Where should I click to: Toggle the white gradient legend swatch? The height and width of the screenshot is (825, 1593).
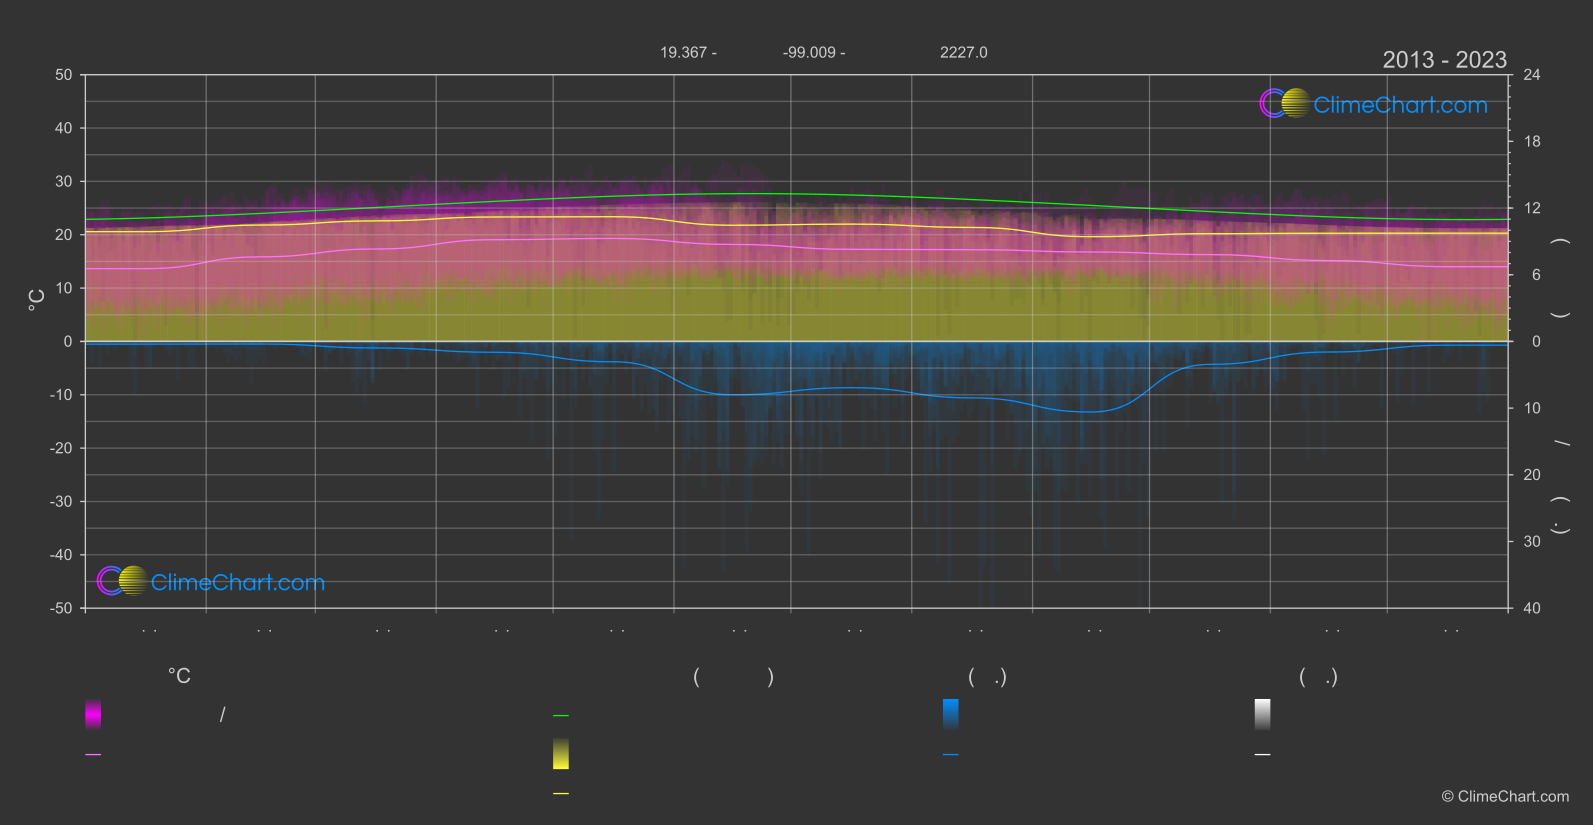[x=1263, y=714]
